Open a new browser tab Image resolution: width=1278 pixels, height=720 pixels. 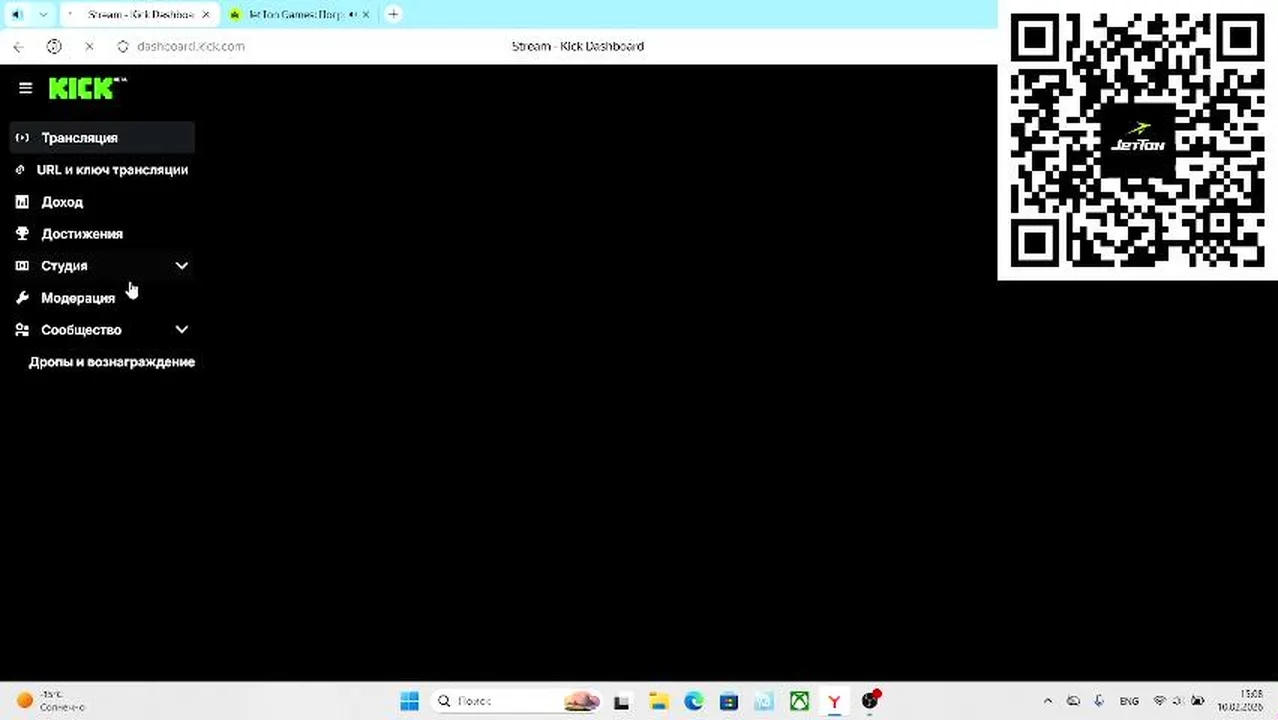pyautogui.click(x=393, y=14)
